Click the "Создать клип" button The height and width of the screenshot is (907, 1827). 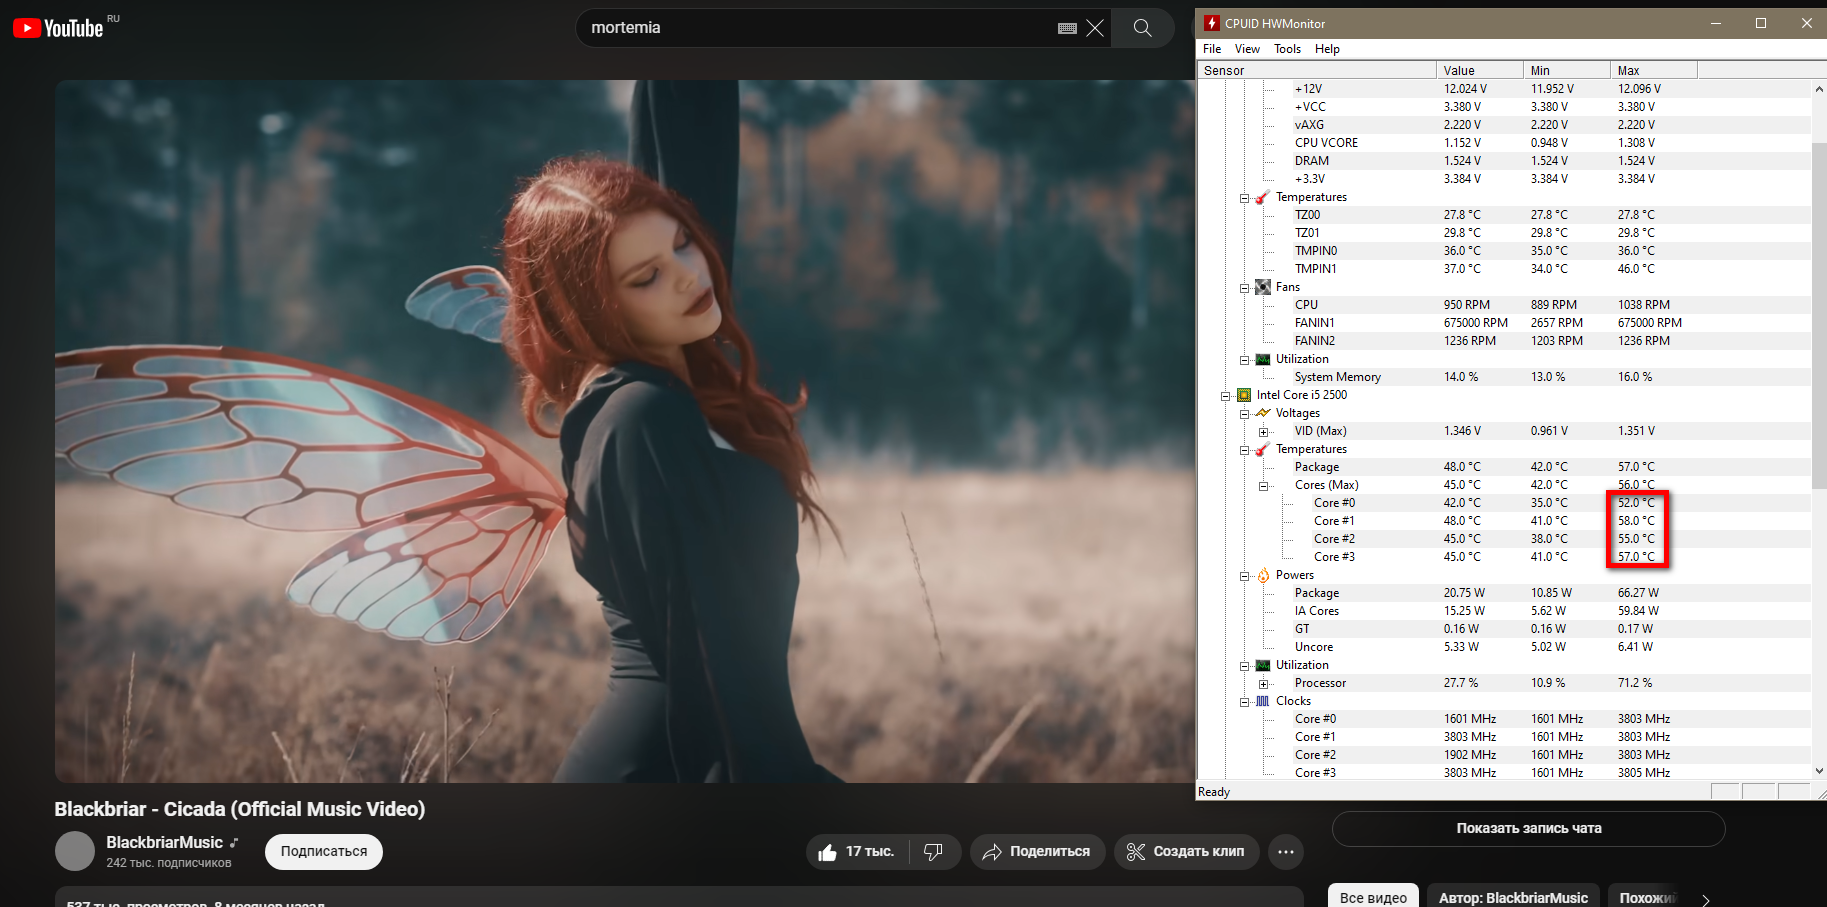pyautogui.click(x=1186, y=852)
